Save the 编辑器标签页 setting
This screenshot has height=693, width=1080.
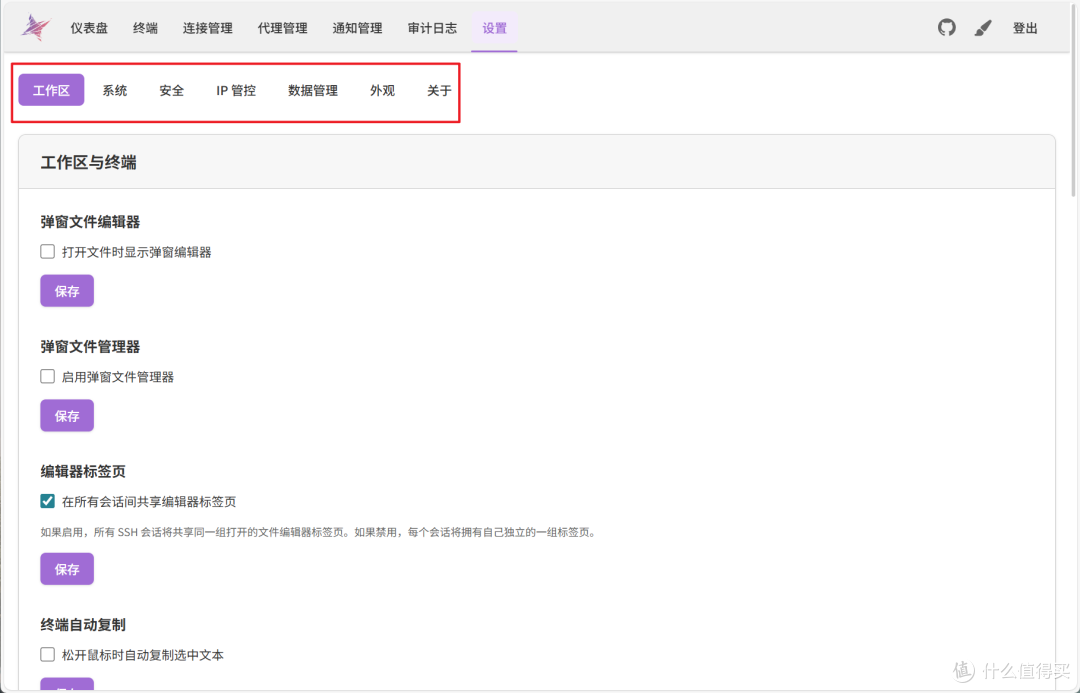click(67, 569)
